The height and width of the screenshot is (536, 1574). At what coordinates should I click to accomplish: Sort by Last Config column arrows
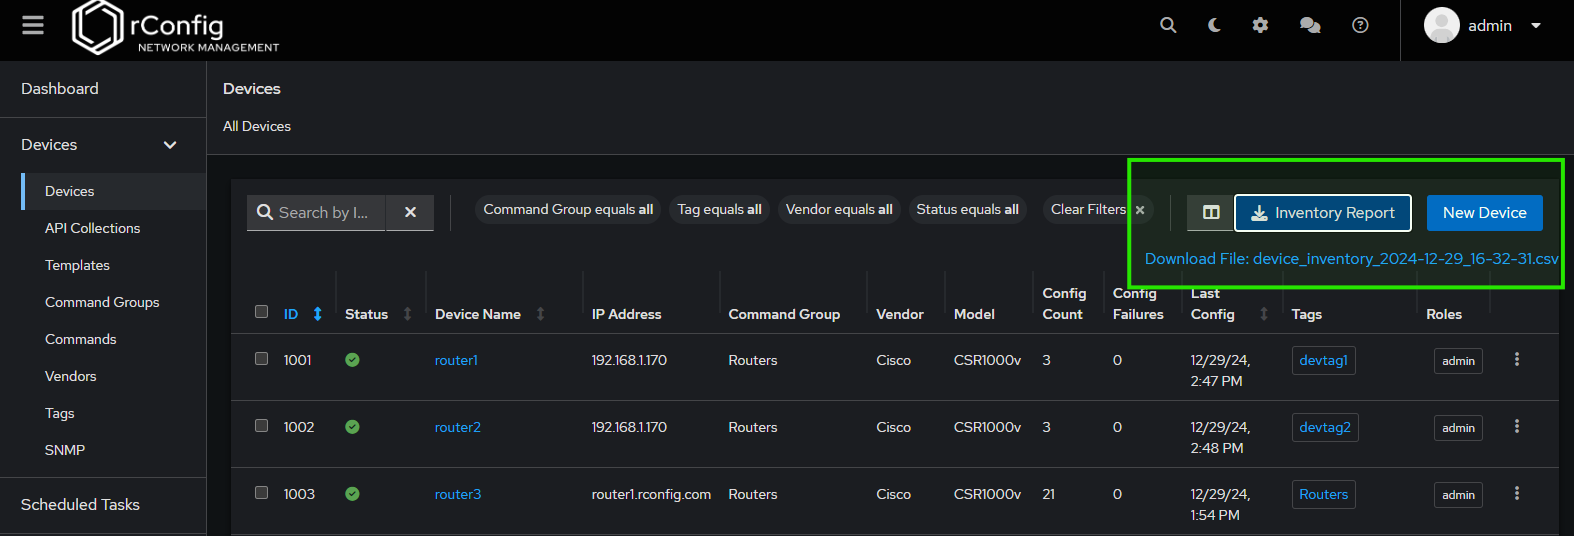click(1264, 314)
